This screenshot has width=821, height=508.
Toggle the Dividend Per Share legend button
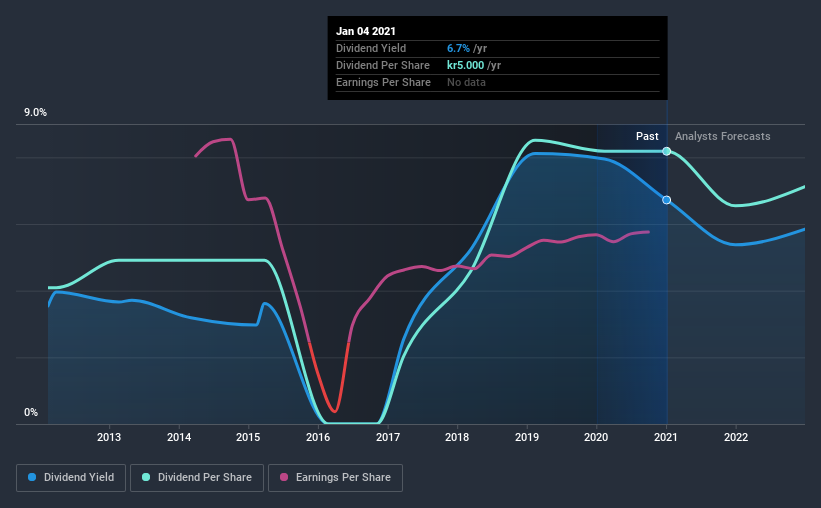(x=197, y=478)
